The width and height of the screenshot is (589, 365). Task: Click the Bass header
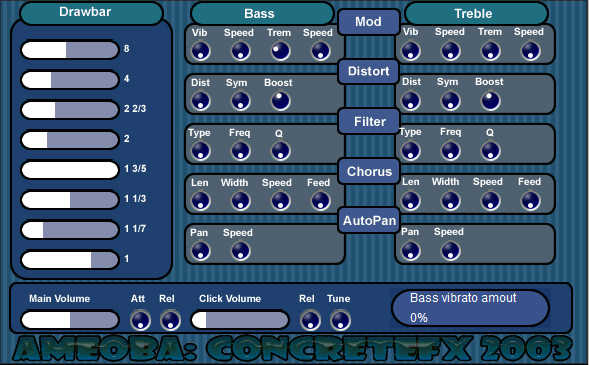coord(262,14)
